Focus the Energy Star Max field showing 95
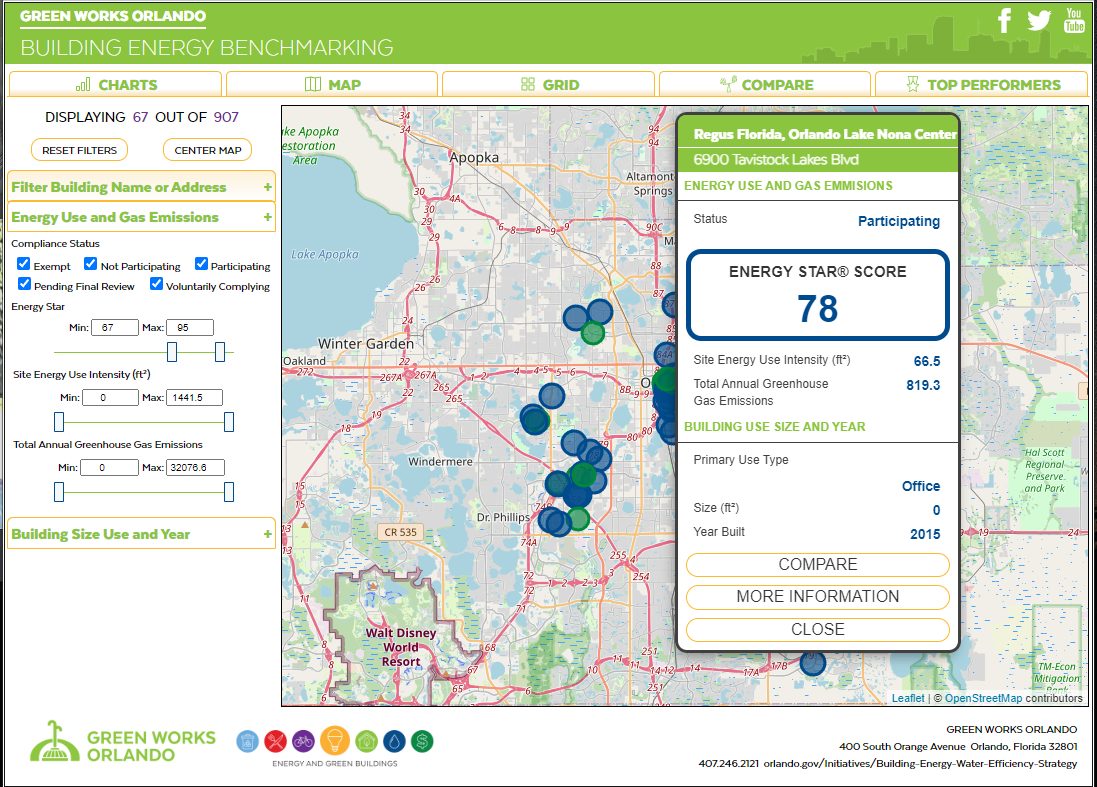 (190, 327)
